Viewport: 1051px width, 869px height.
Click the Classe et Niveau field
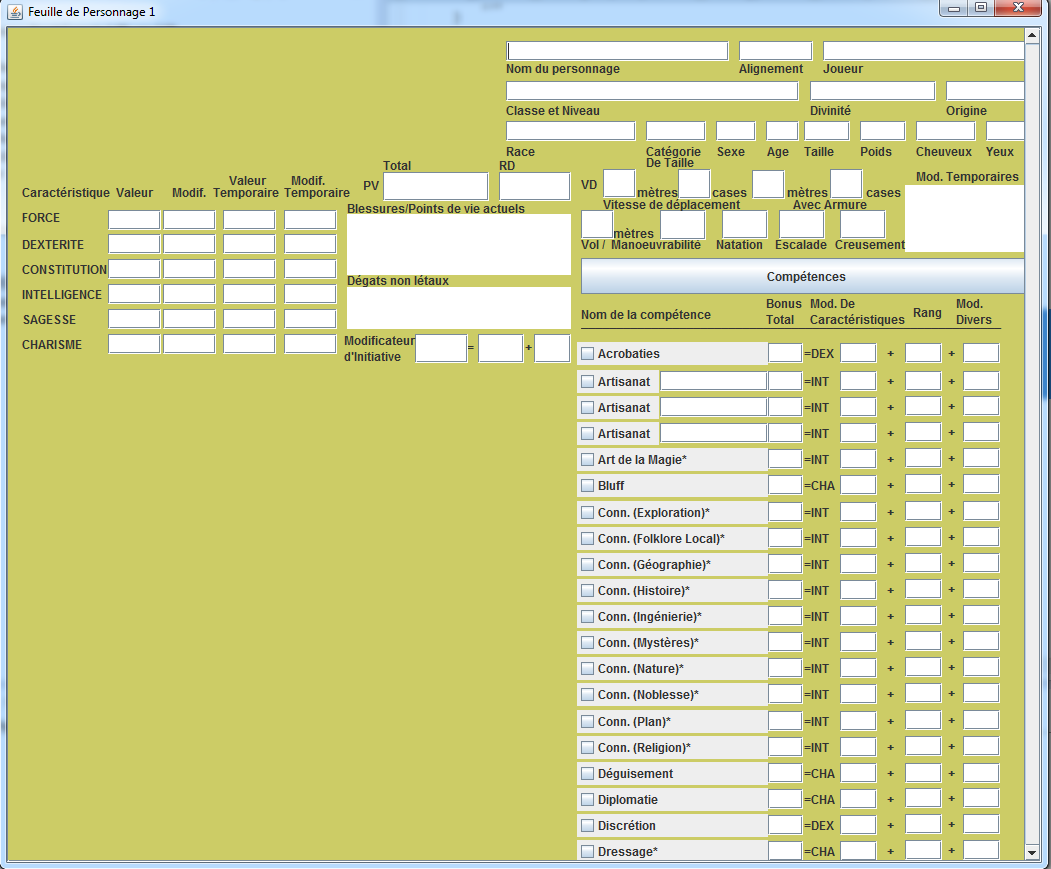point(651,91)
